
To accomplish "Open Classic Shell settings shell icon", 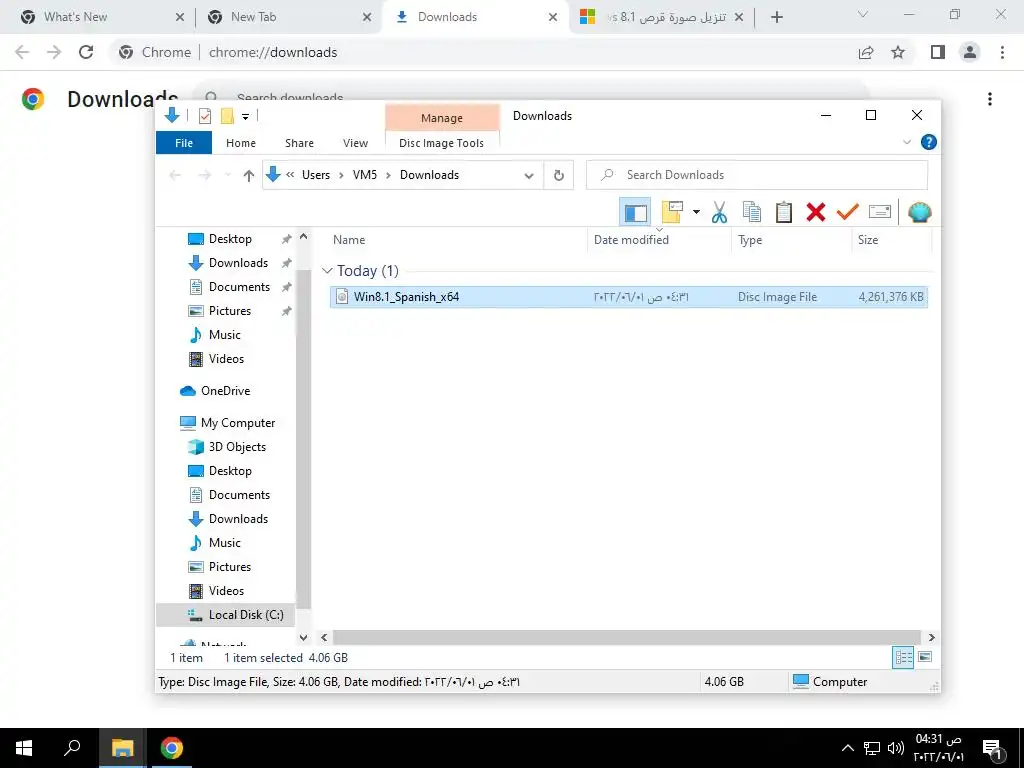I will 920,212.
